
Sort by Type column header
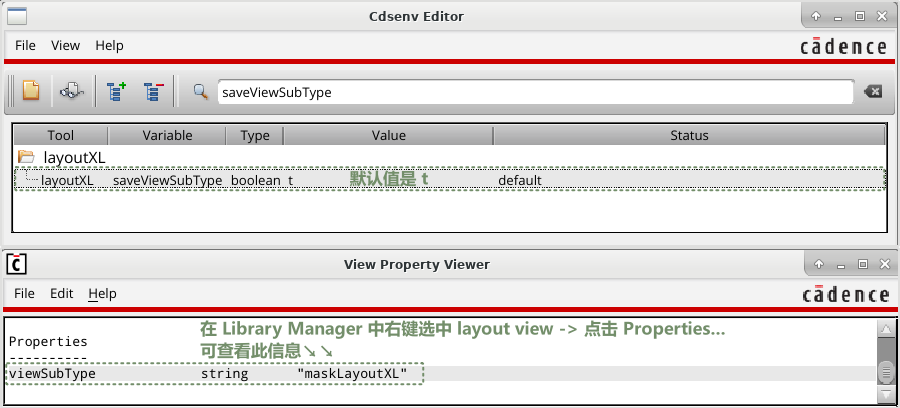255,135
